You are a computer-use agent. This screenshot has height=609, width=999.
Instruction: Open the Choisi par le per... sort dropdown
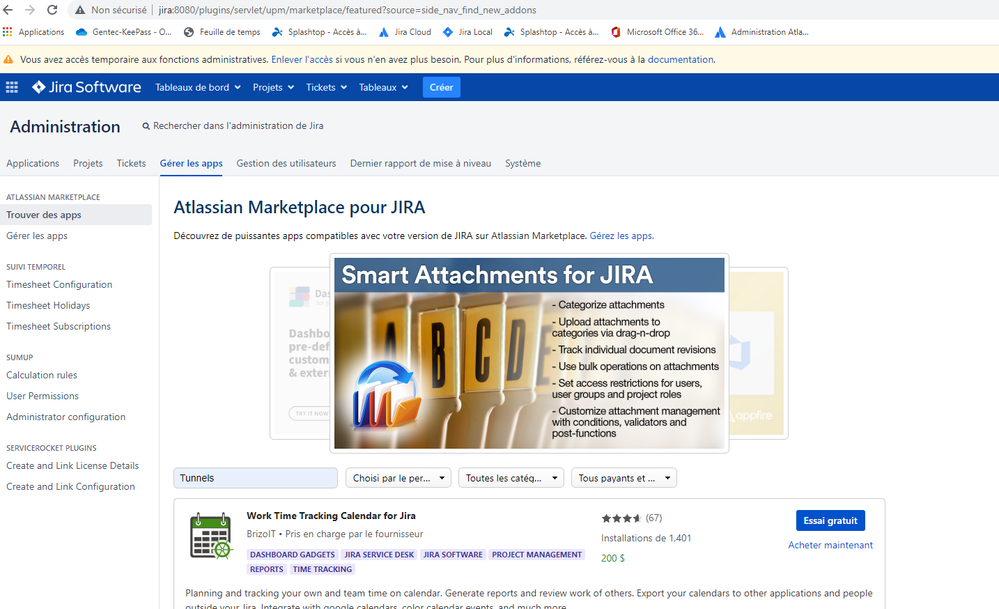coord(398,478)
